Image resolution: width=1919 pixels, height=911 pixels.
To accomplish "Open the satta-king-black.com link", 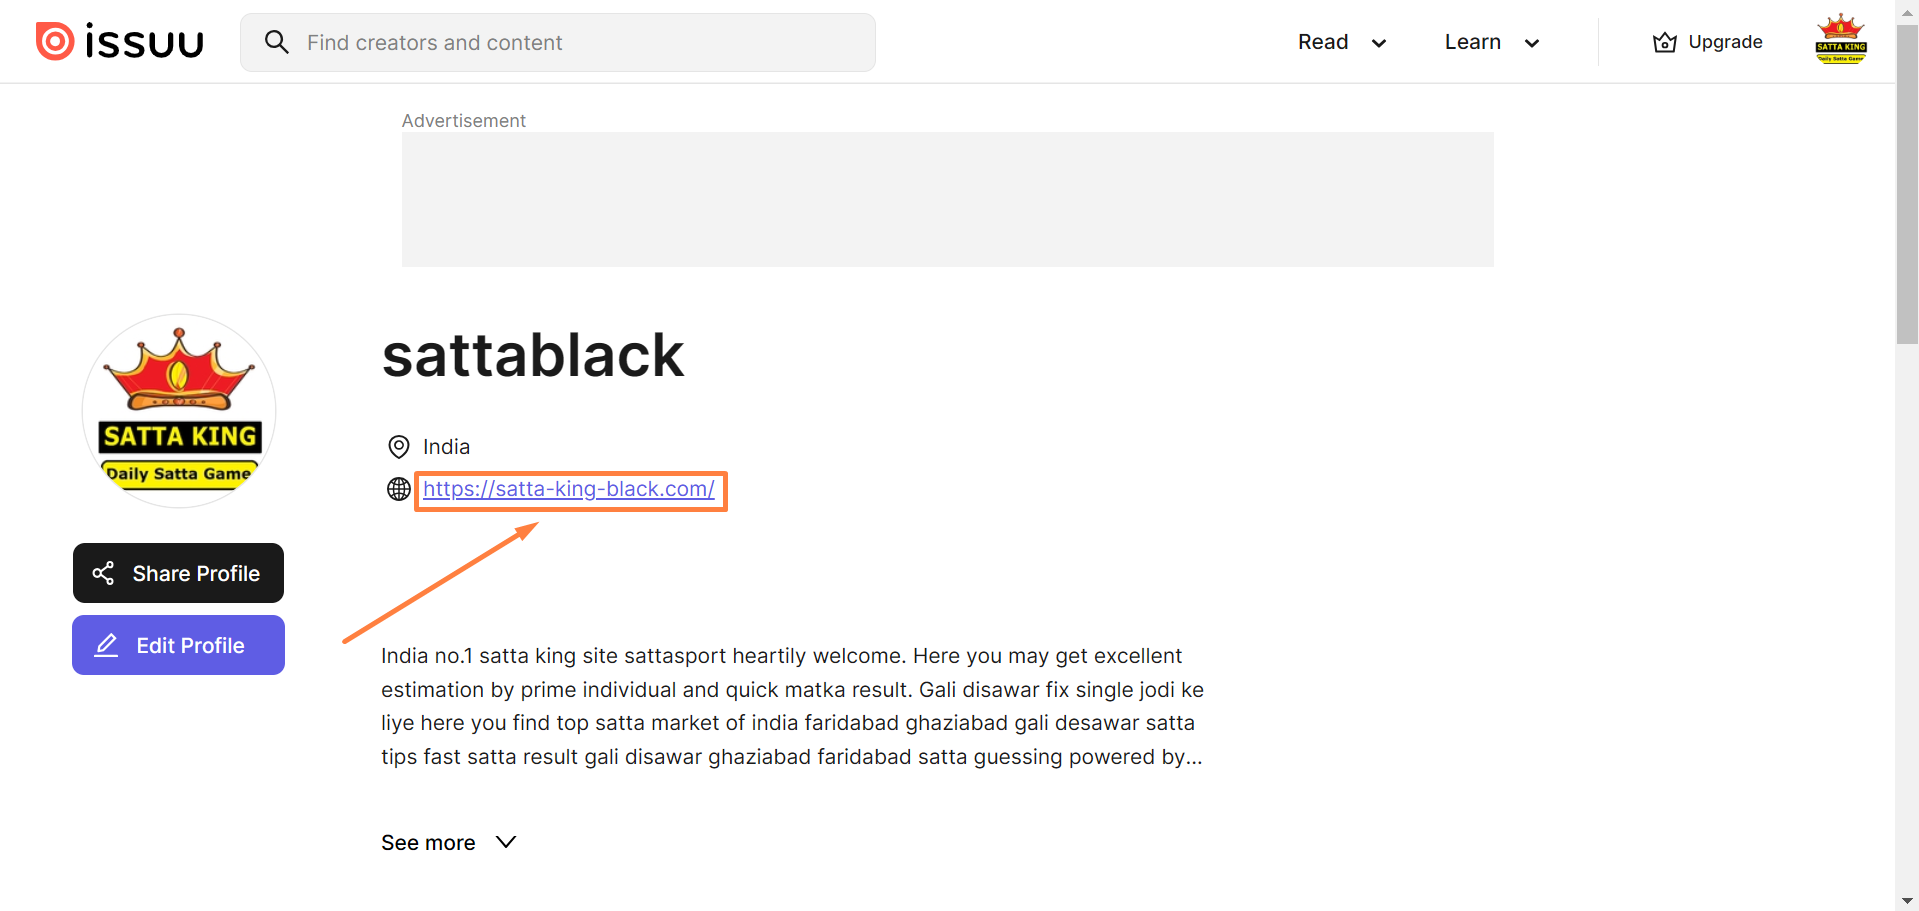I will pos(568,489).
